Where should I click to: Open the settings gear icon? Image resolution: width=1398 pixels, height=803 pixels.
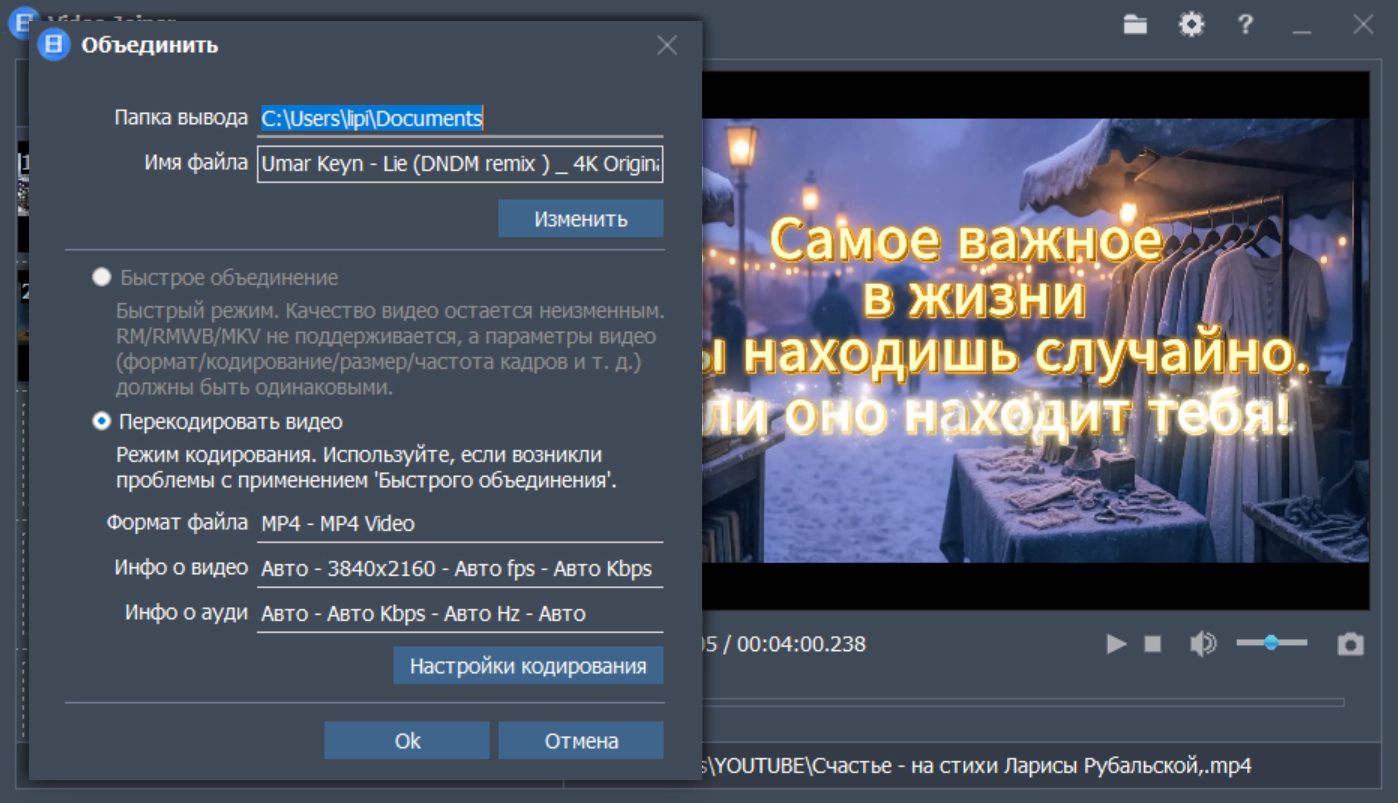[x=1190, y=25]
